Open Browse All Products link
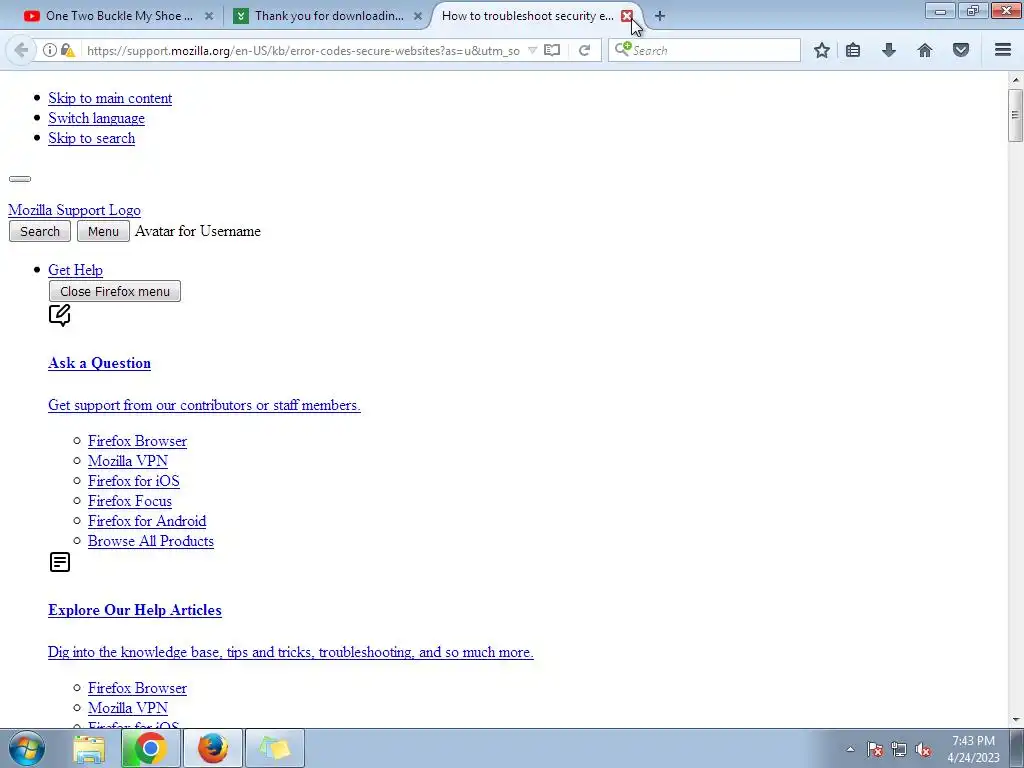1024x768 pixels. tap(151, 541)
